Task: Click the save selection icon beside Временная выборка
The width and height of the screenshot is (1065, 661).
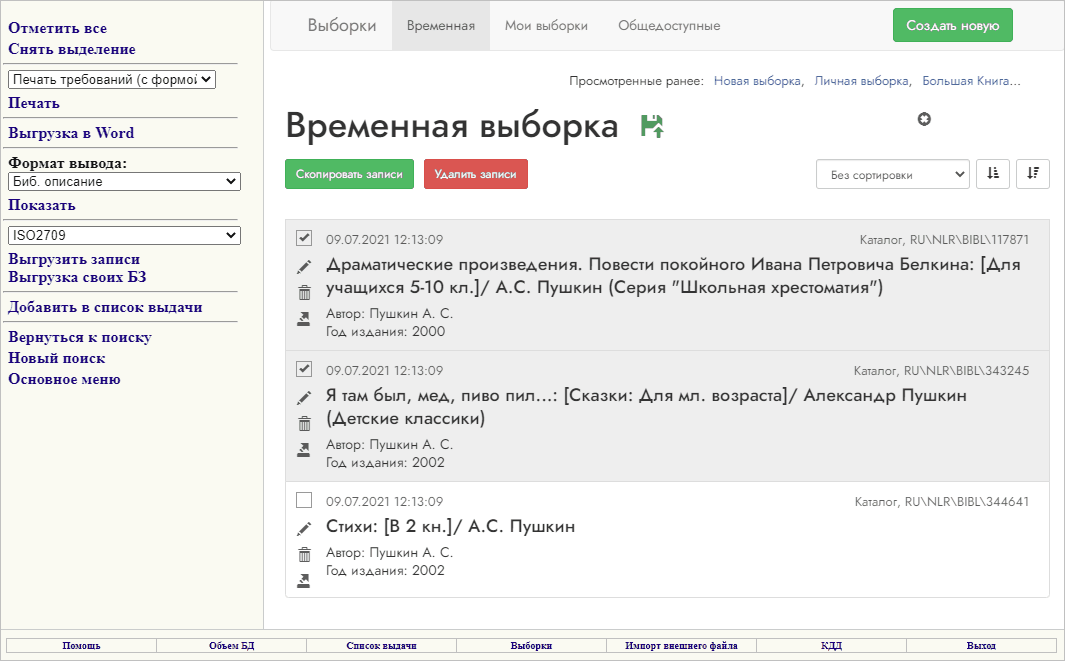Action: click(x=652, y=126)
